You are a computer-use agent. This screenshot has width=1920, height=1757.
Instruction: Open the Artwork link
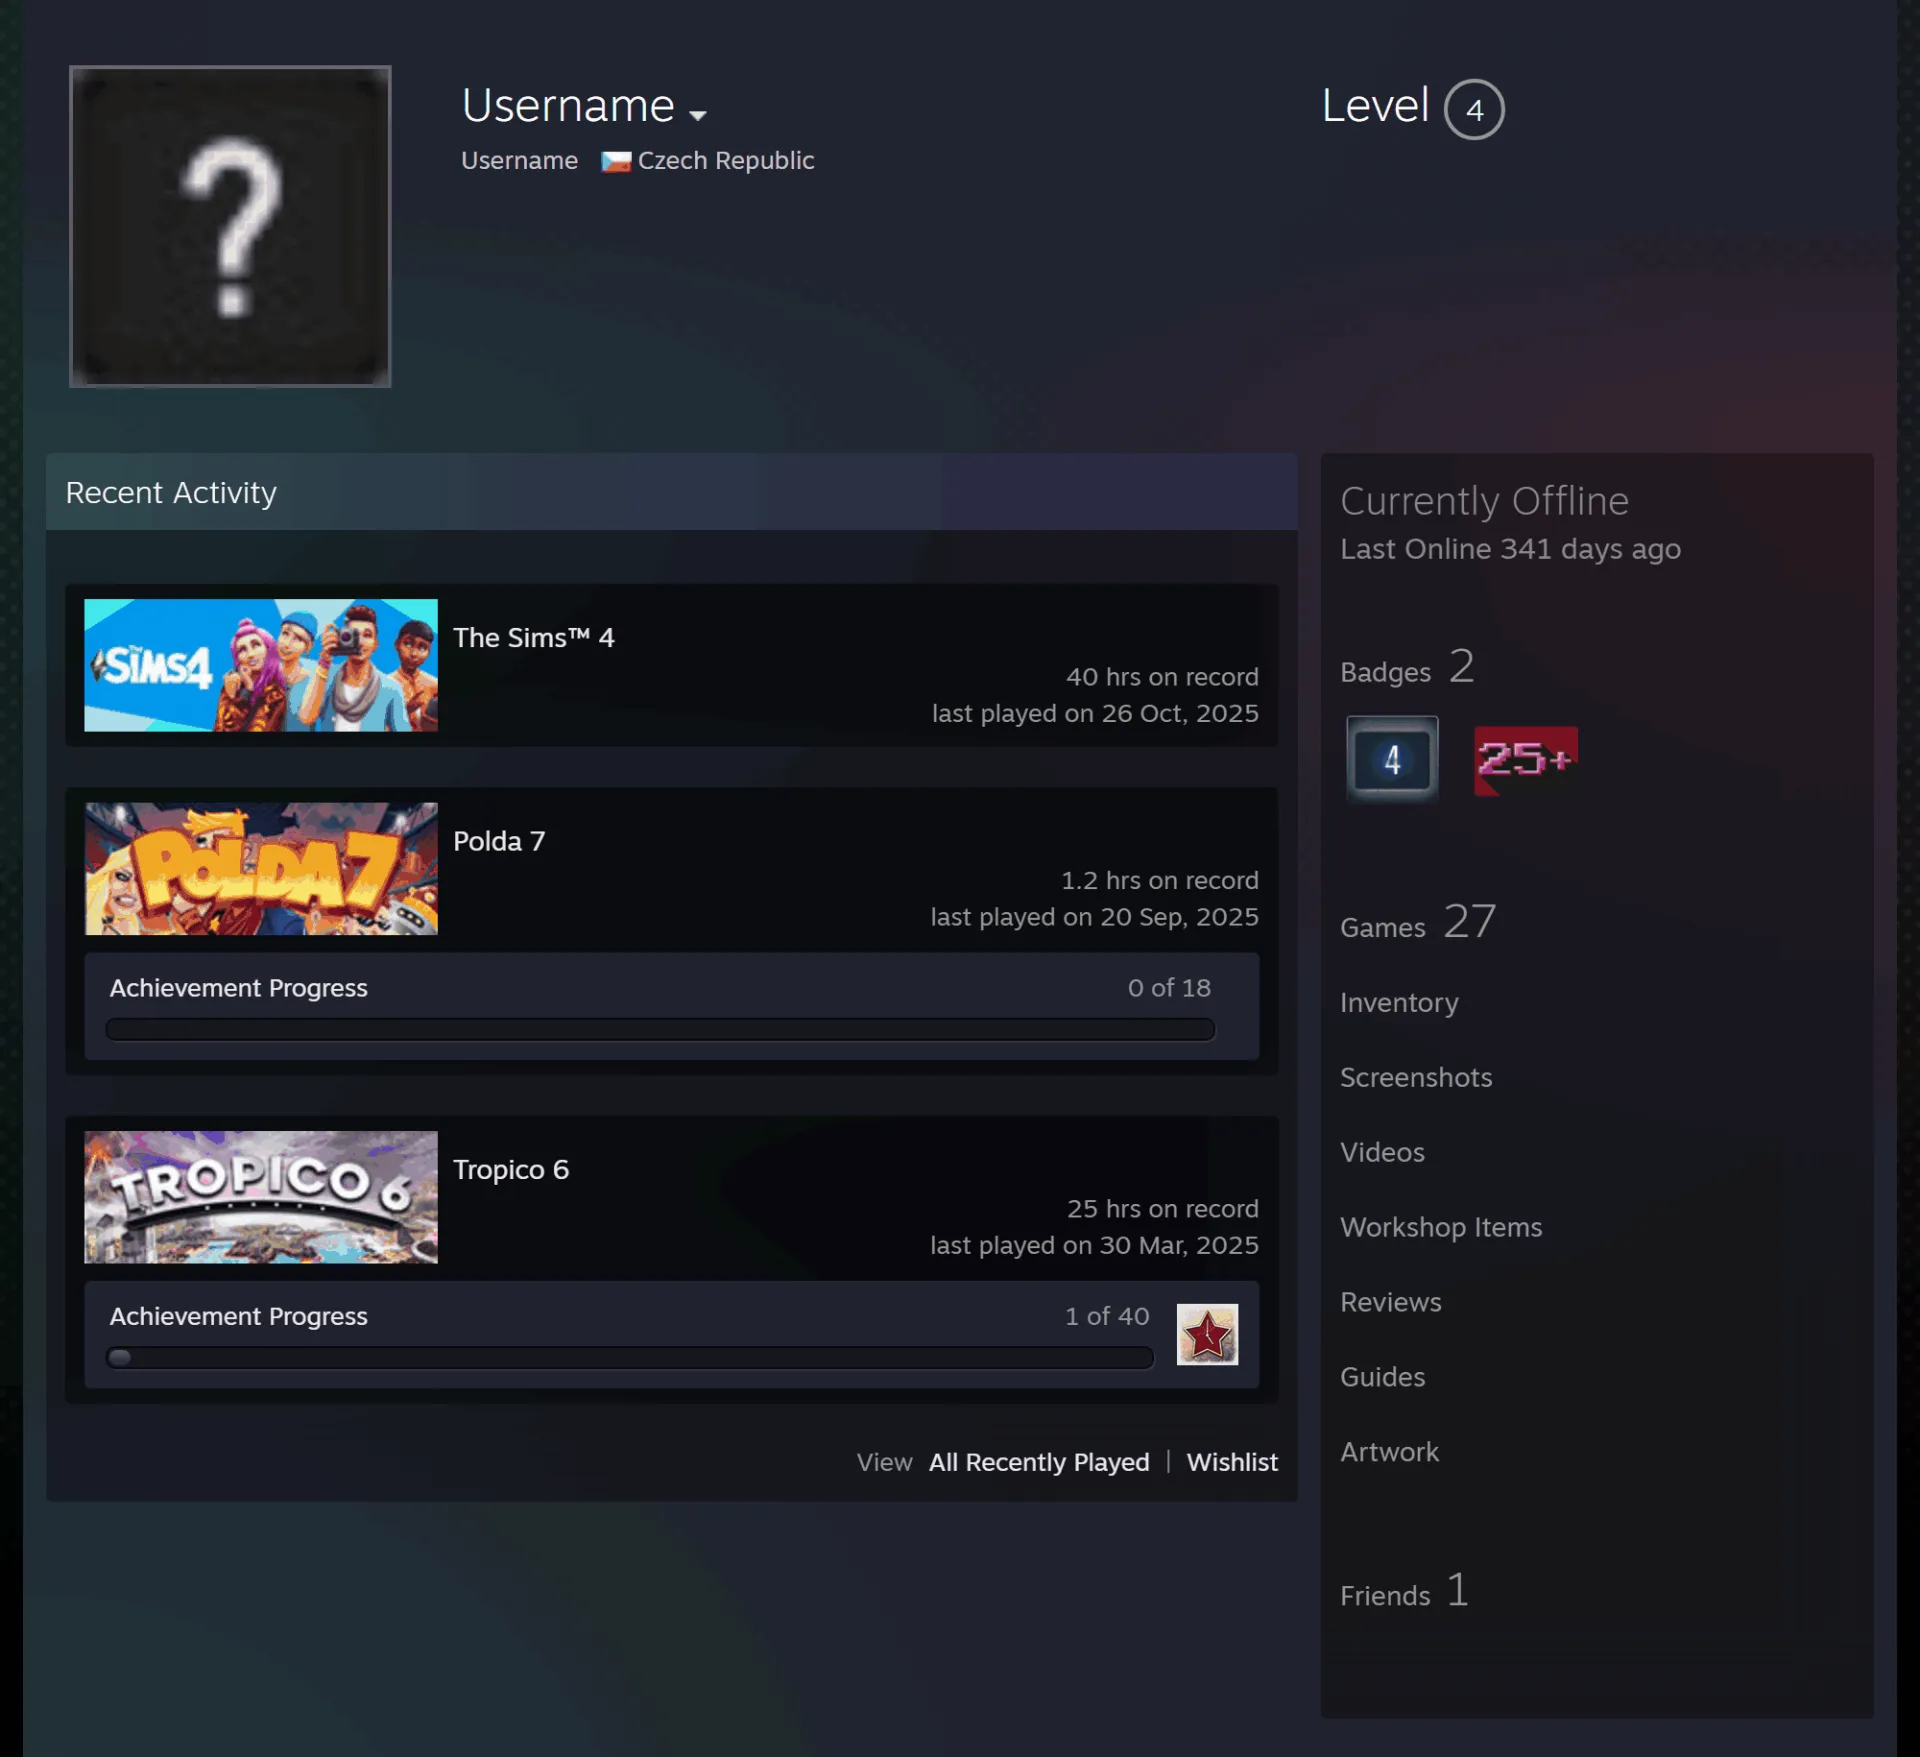1389,1452
